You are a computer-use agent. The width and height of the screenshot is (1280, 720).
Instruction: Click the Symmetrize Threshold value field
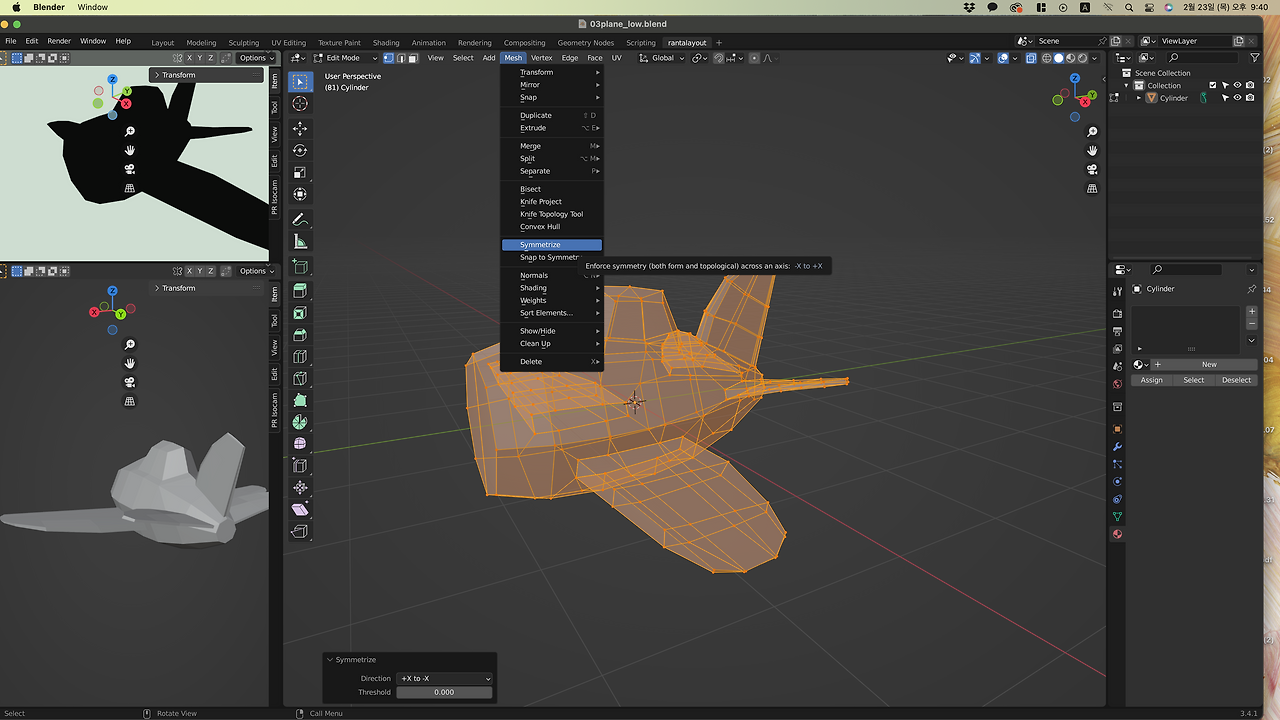coord(445,692)
